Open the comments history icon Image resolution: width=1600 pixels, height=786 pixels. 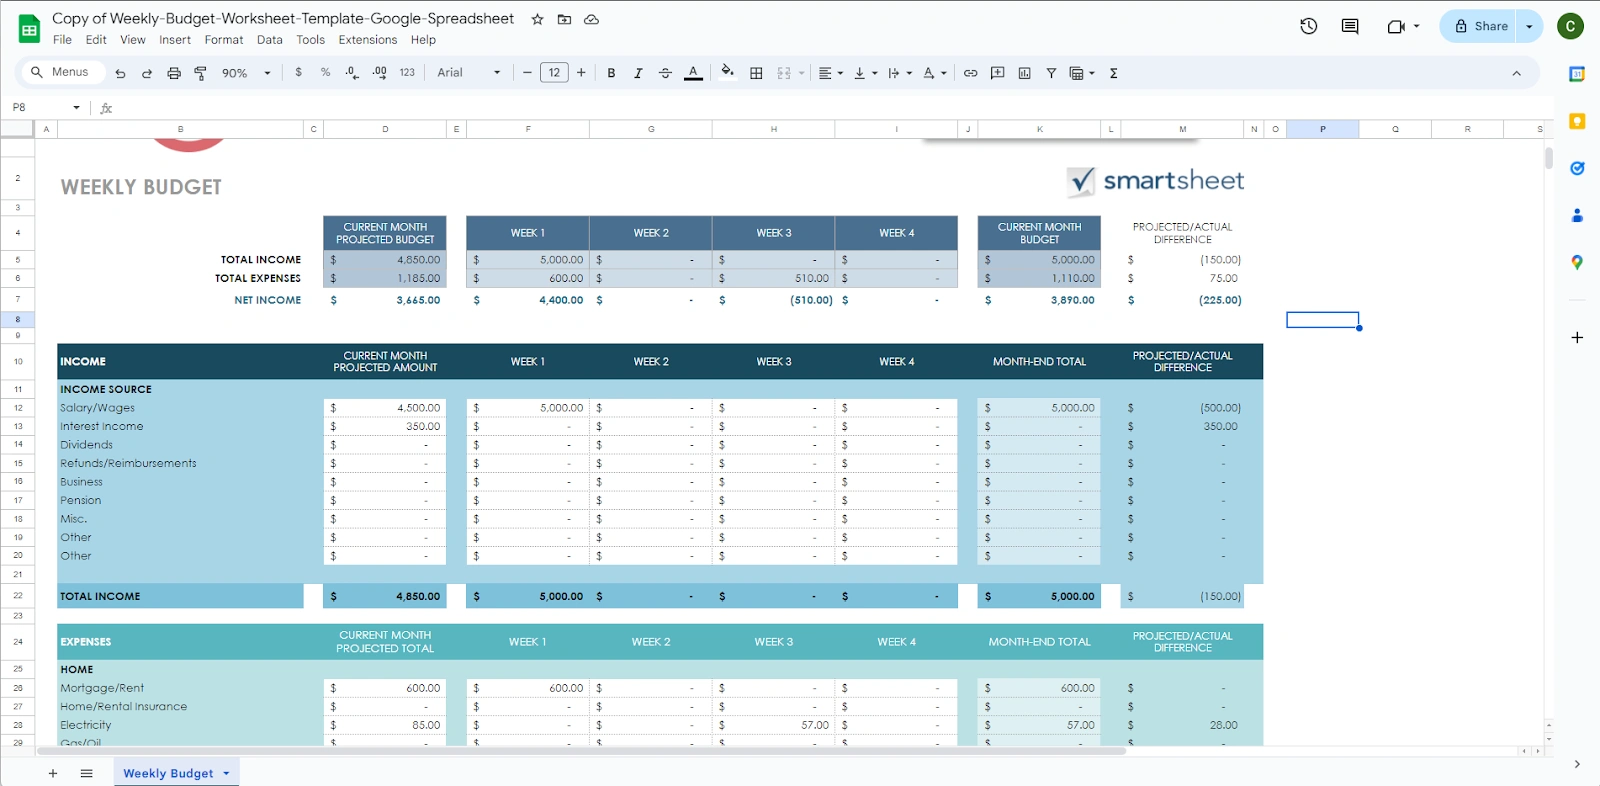pyautogui.click(x=1350, y=26)
